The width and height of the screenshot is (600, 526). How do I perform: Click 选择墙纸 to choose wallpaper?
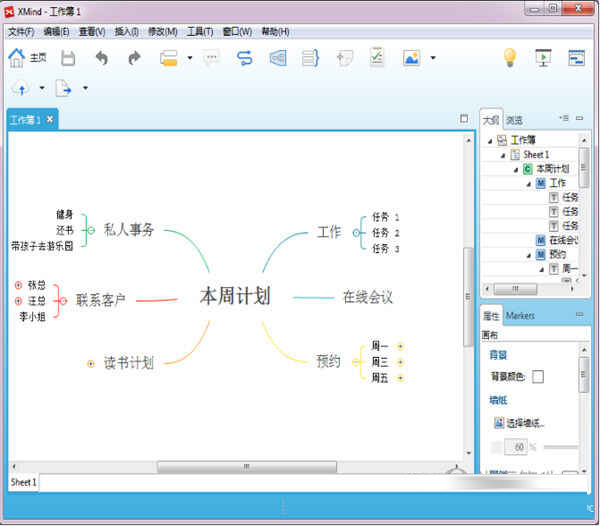(524, 422)
